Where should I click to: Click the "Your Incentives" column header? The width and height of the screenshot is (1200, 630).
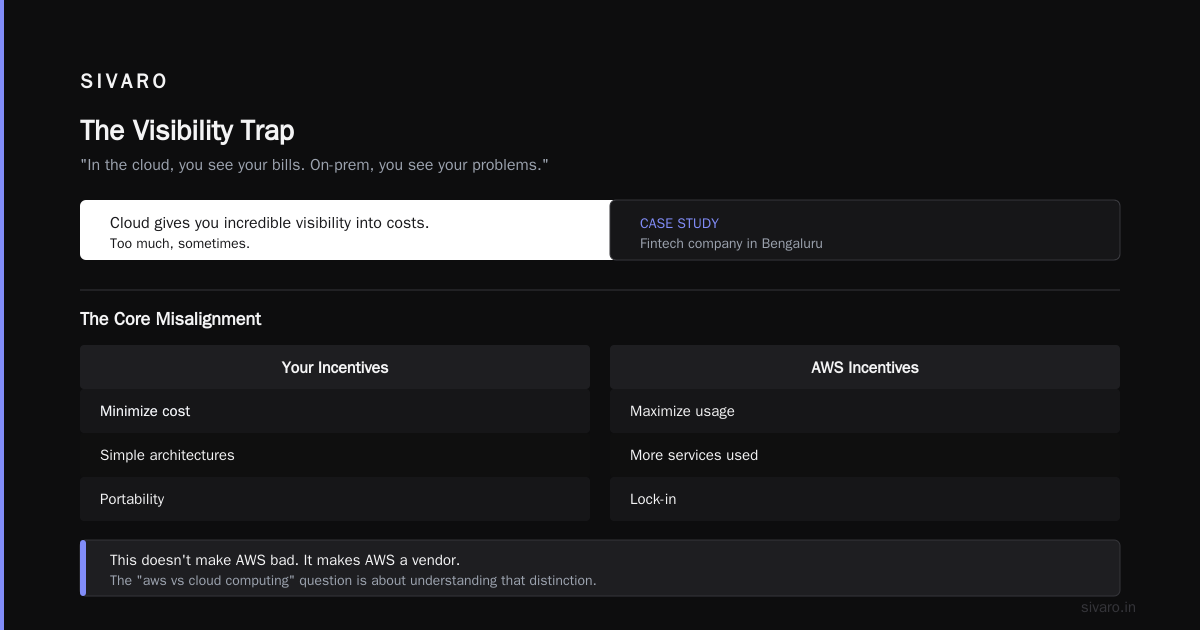pos(335,367)
